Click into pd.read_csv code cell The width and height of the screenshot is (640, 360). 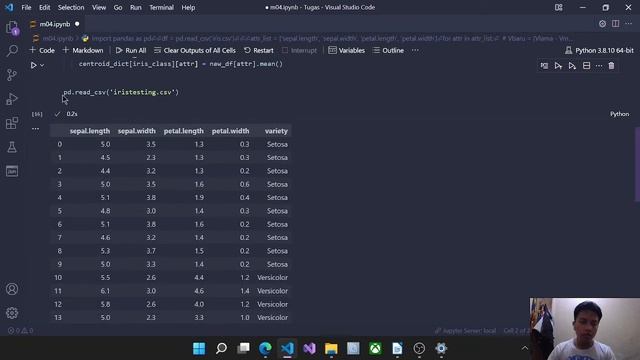point(121,92)
